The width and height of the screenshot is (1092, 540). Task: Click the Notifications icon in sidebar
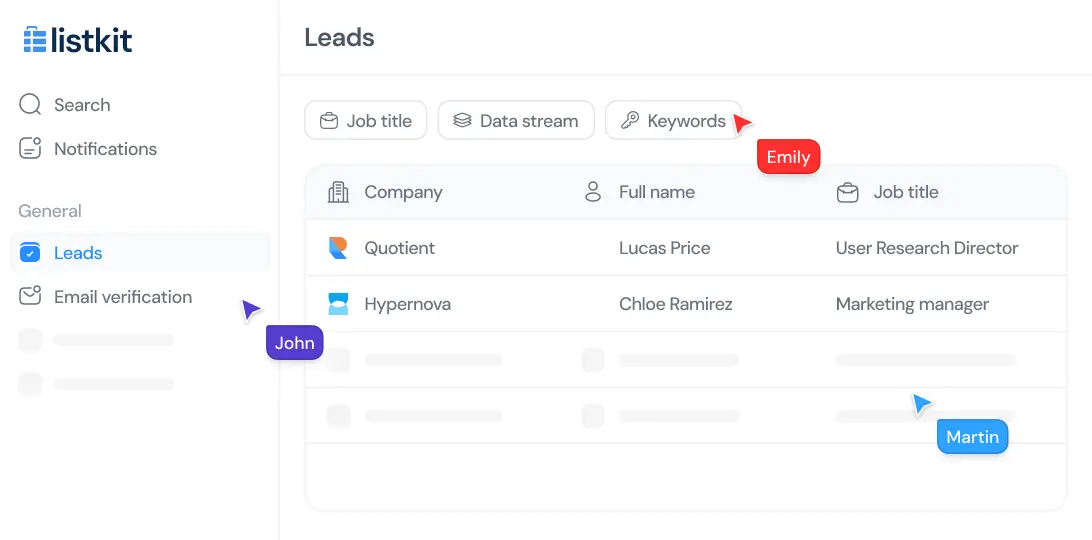tap(30, 149)
